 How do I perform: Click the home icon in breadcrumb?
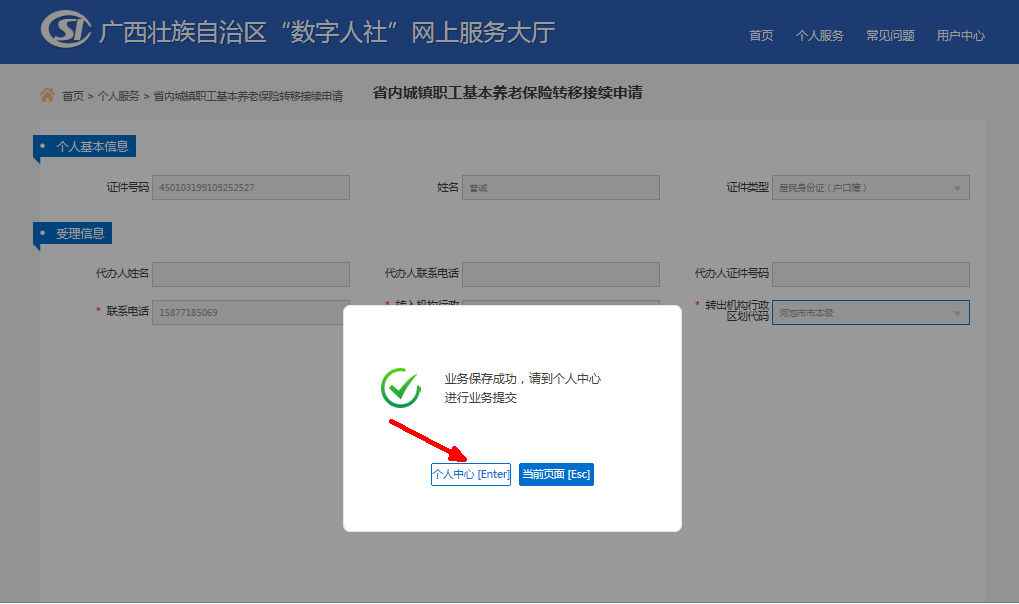pos(47,95)
